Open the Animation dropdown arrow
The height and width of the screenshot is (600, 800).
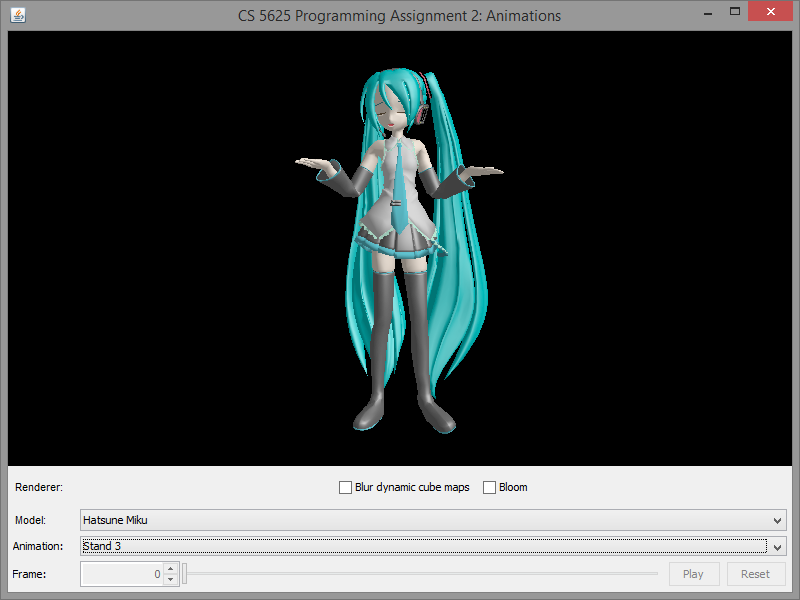tap(778, 547)
